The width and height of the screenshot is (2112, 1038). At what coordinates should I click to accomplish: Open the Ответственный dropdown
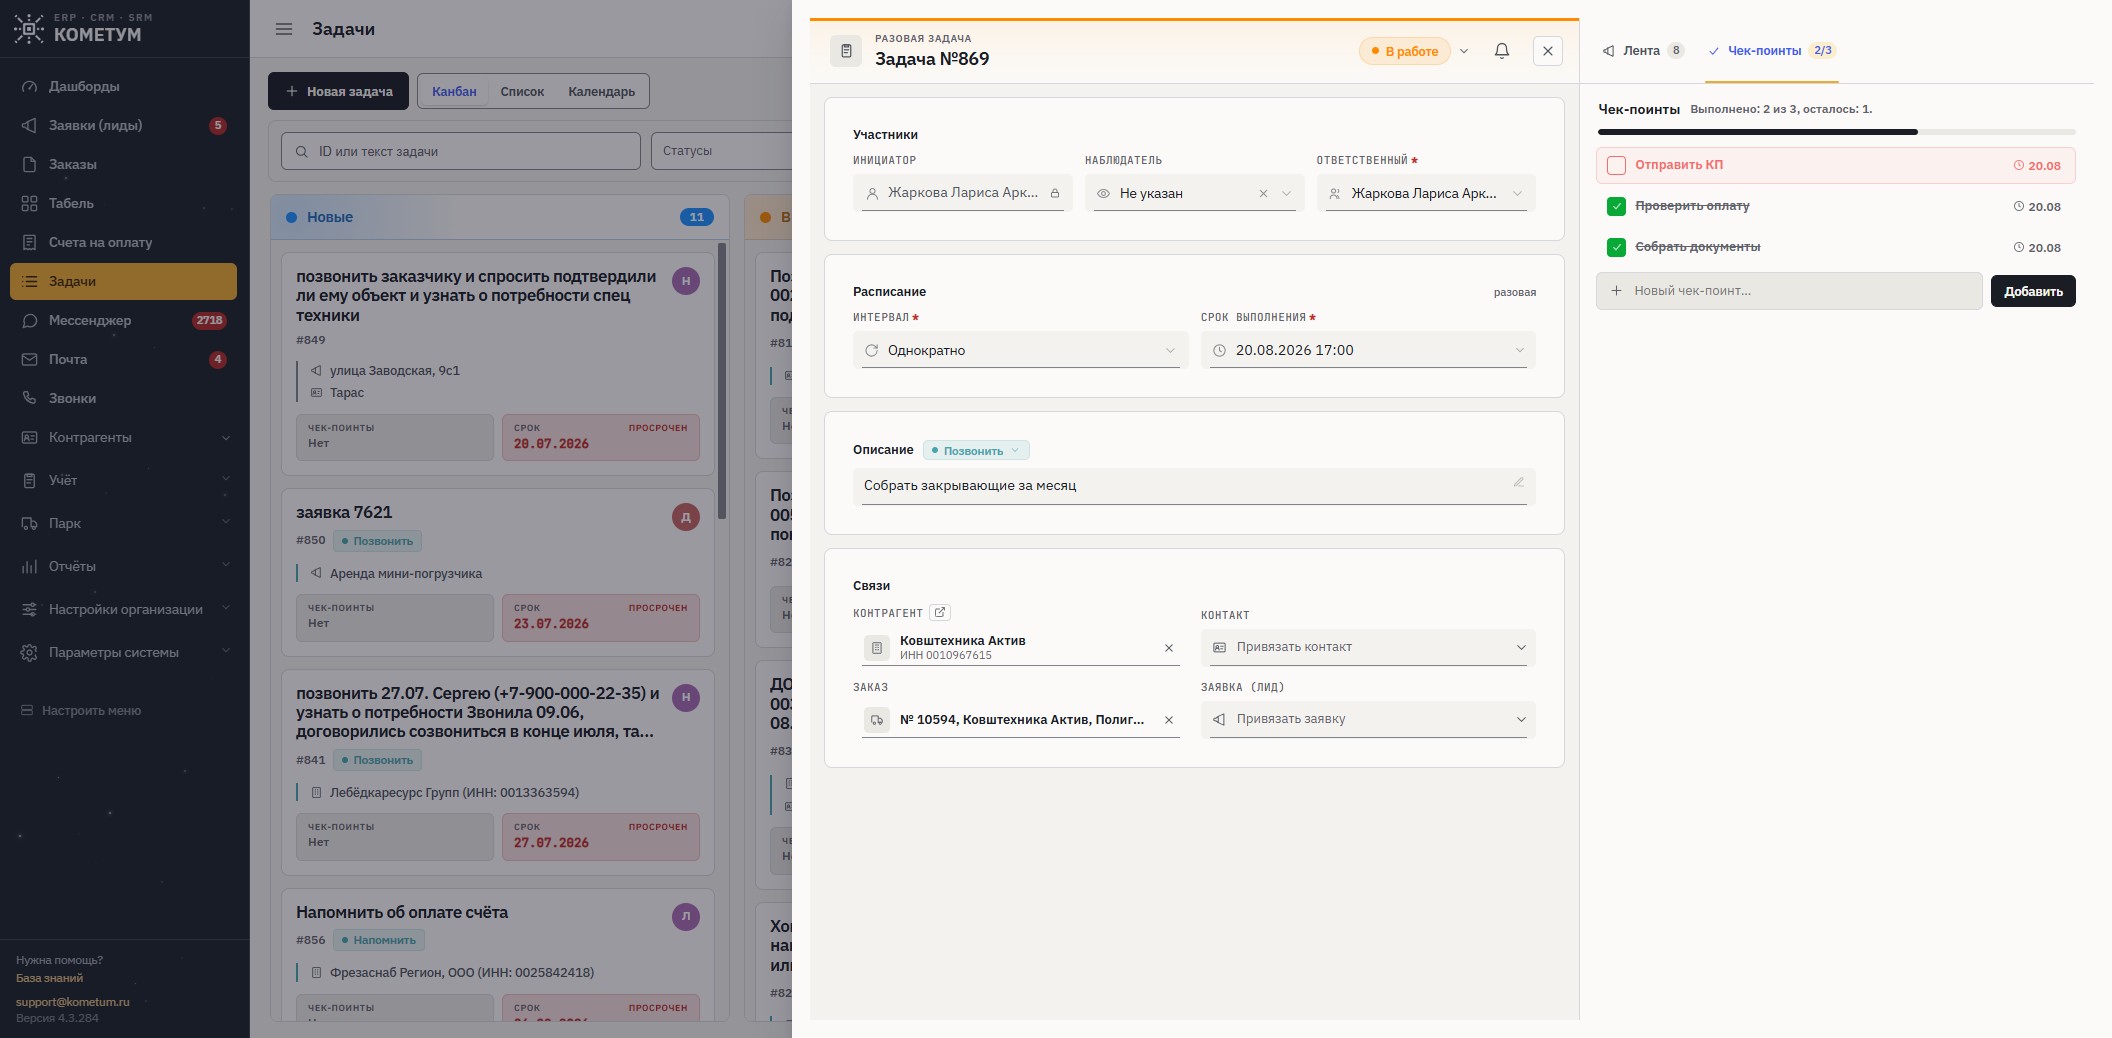point(1426,193)
